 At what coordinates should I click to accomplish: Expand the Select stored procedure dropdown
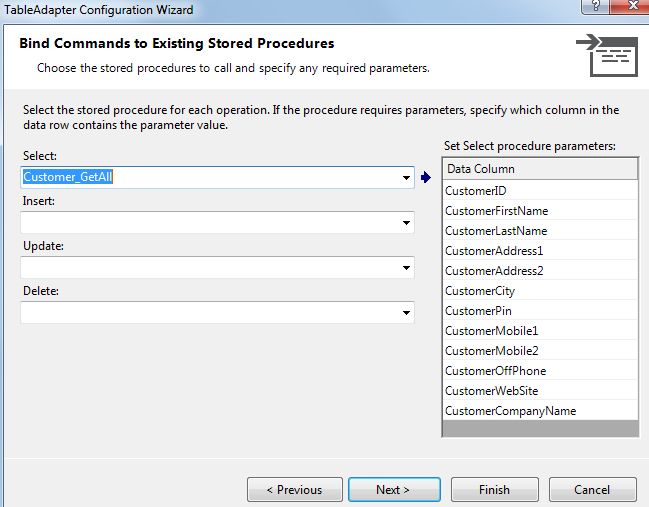click(x=406, y=178)
